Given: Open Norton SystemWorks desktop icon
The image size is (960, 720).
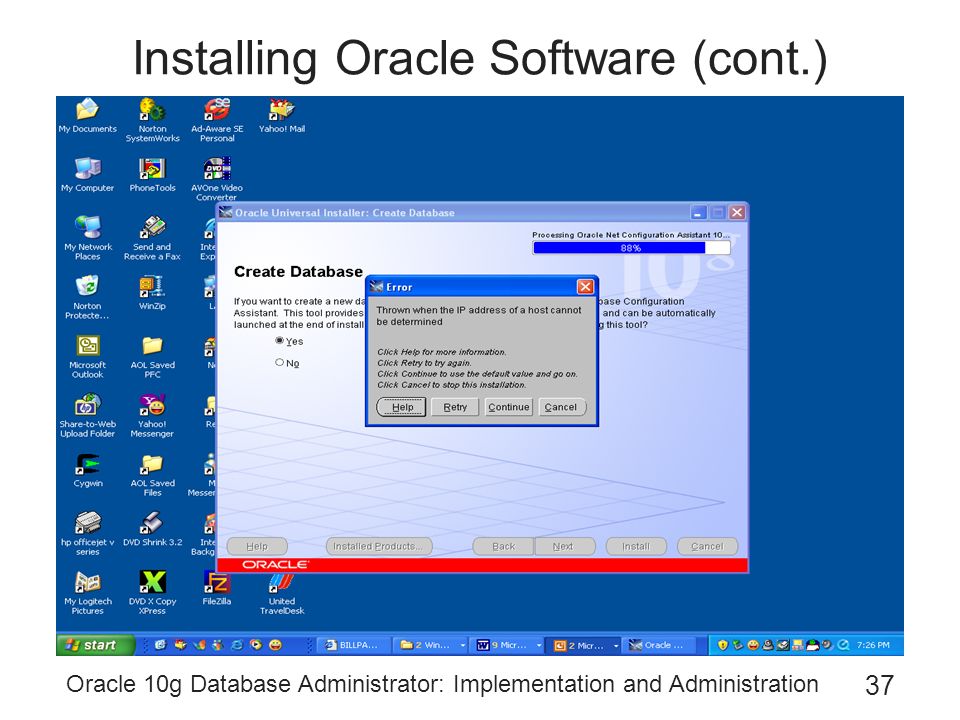Looking at the screenshot, I should pyautogui.click(x=152, y=121).
